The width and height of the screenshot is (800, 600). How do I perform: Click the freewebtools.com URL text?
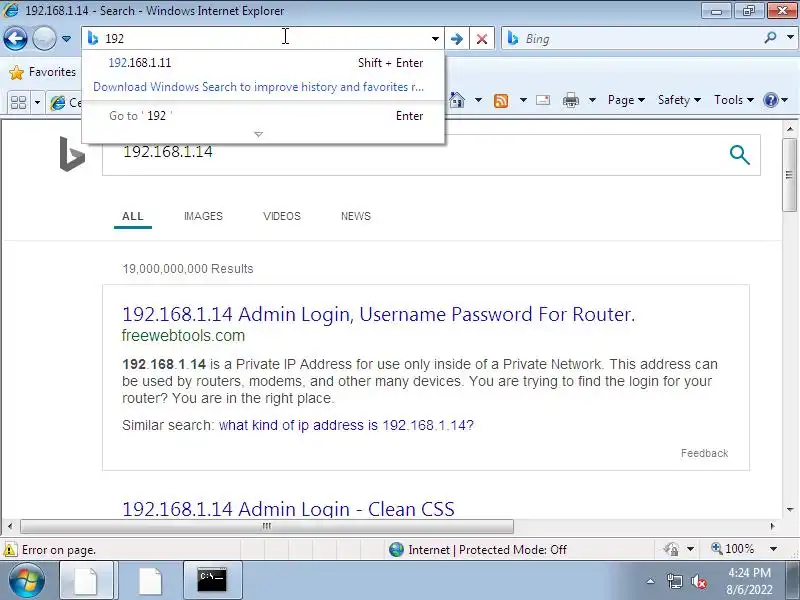pyautogui.click(x=183, y=336)
